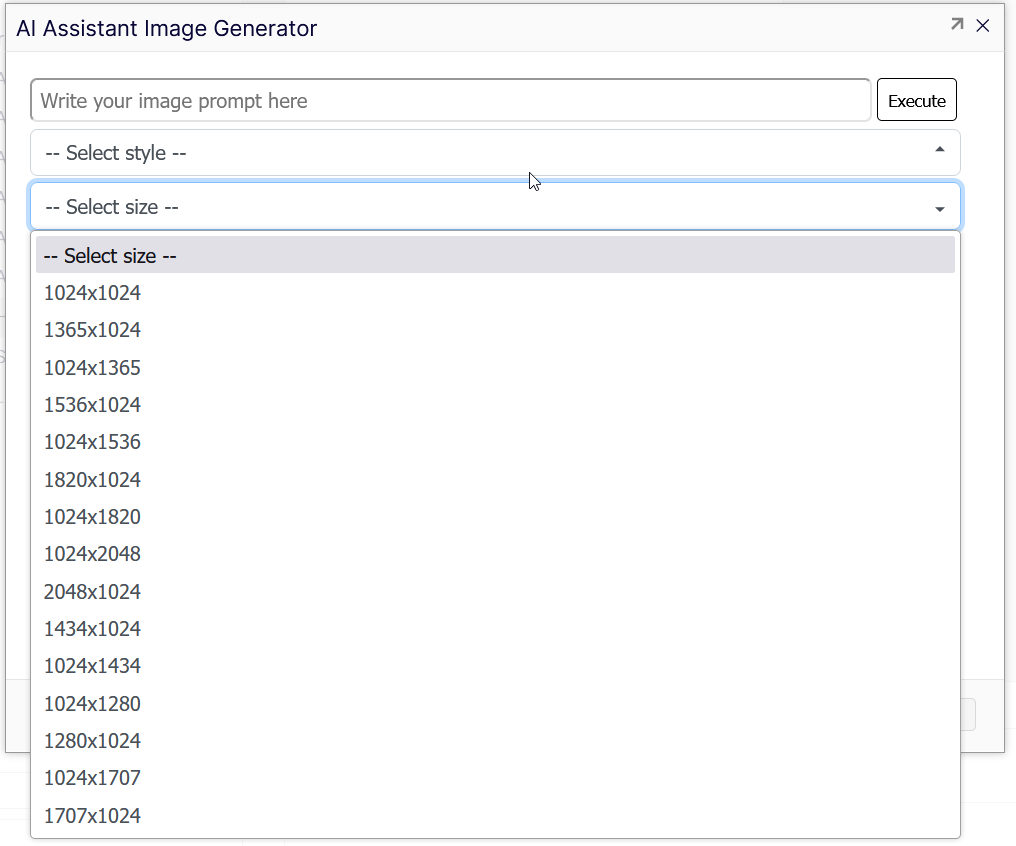Select size 1024x1434
The image size is (1016, 846).
point(495,666)
